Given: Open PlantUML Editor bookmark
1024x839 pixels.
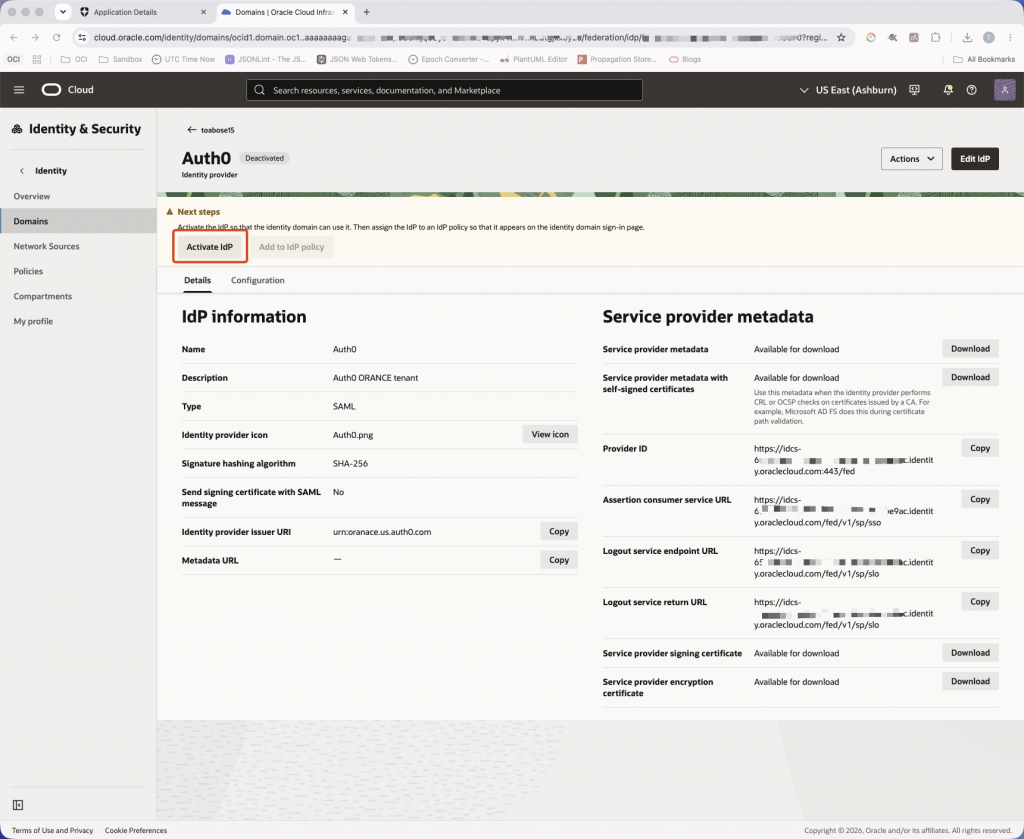Looking at the screenshot, I should click(x=534, y=59).
